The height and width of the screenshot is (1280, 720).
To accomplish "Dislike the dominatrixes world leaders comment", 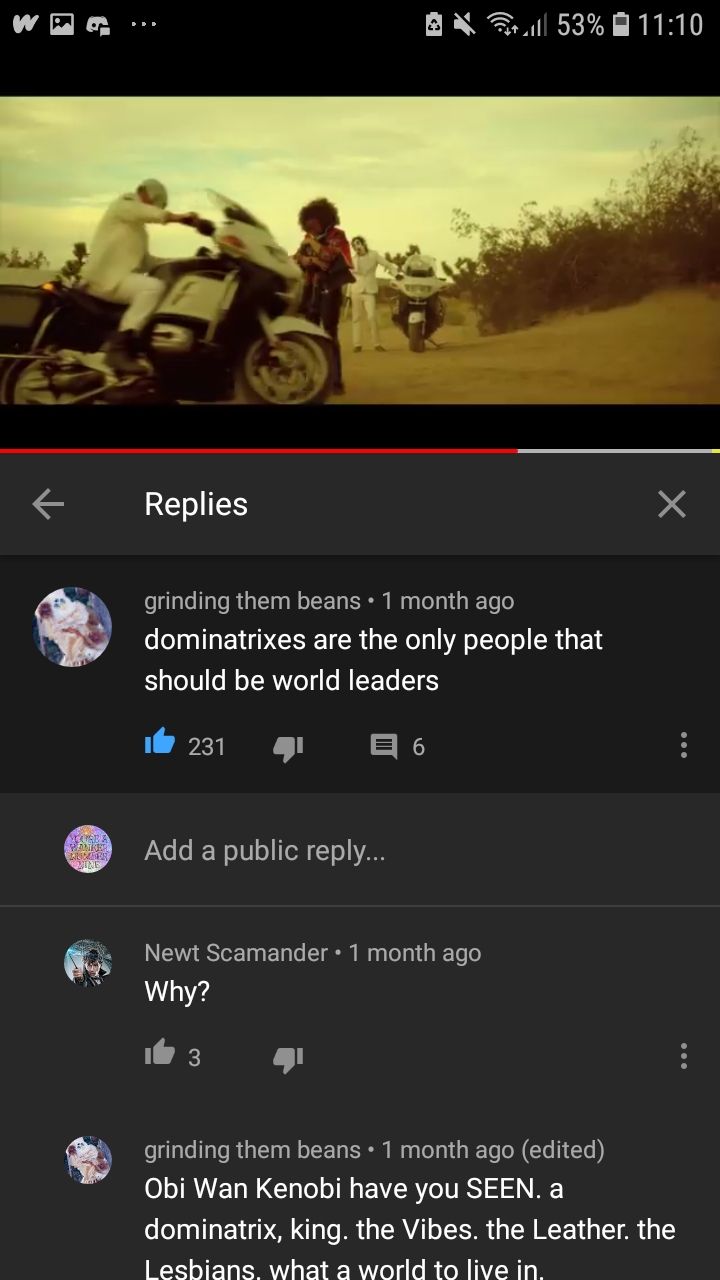I will [288, 747].
